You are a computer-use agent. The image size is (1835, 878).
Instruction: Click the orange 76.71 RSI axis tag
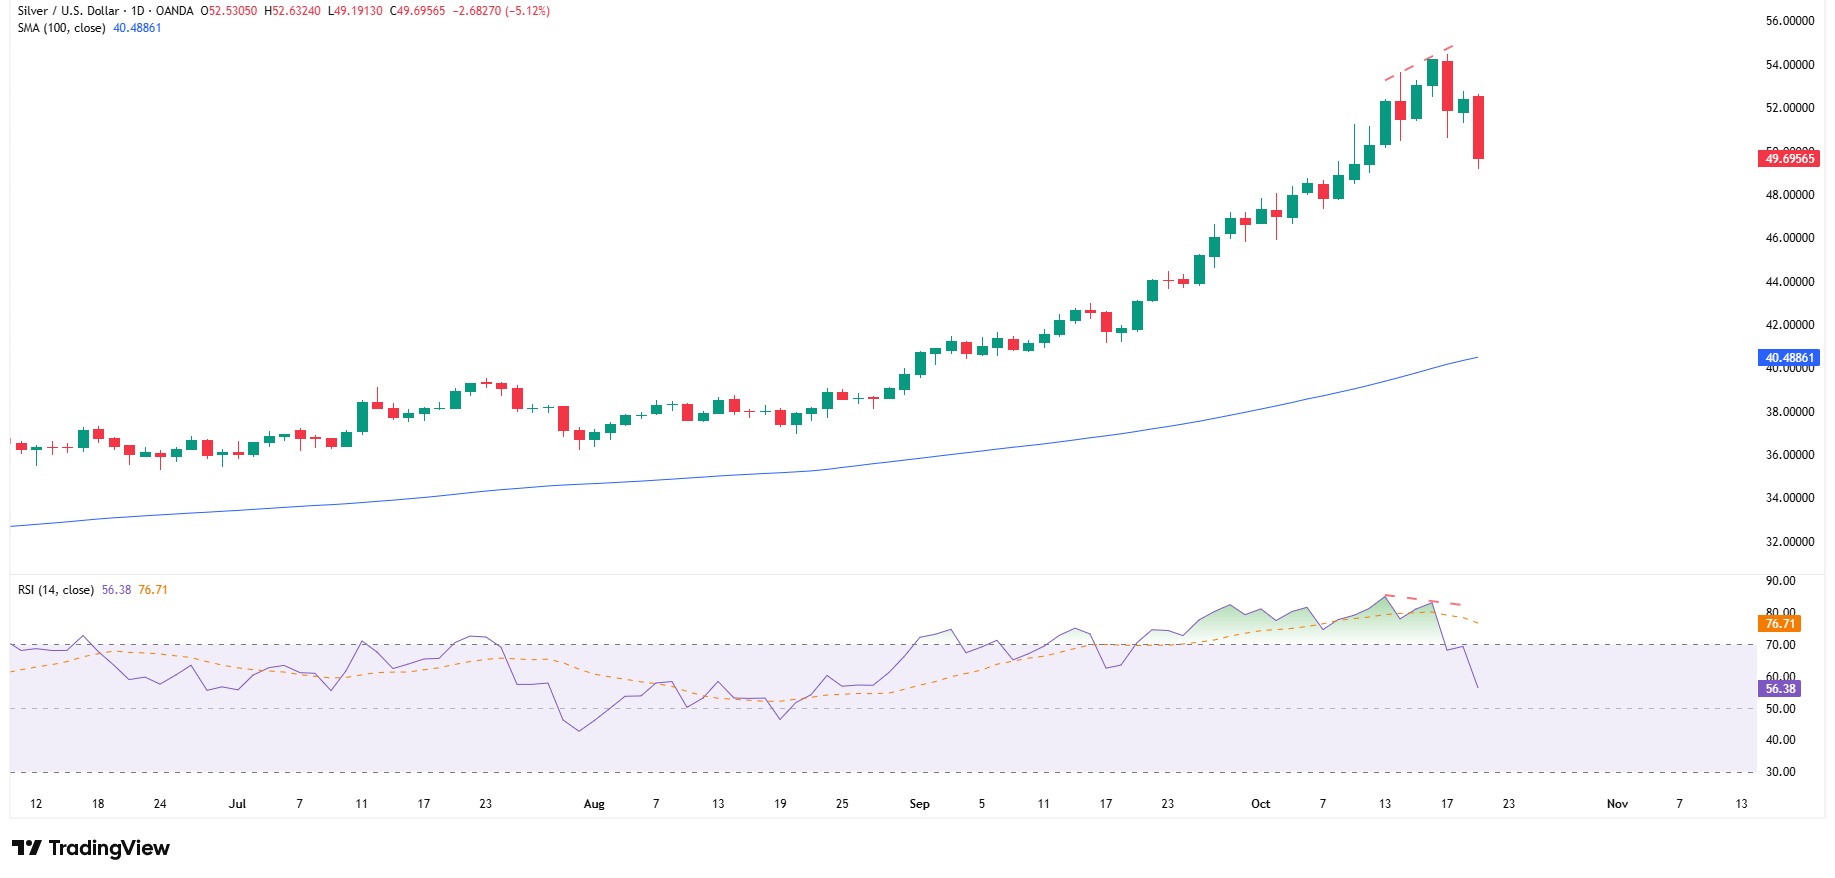pyautogui.click(x=1779, y=624)
